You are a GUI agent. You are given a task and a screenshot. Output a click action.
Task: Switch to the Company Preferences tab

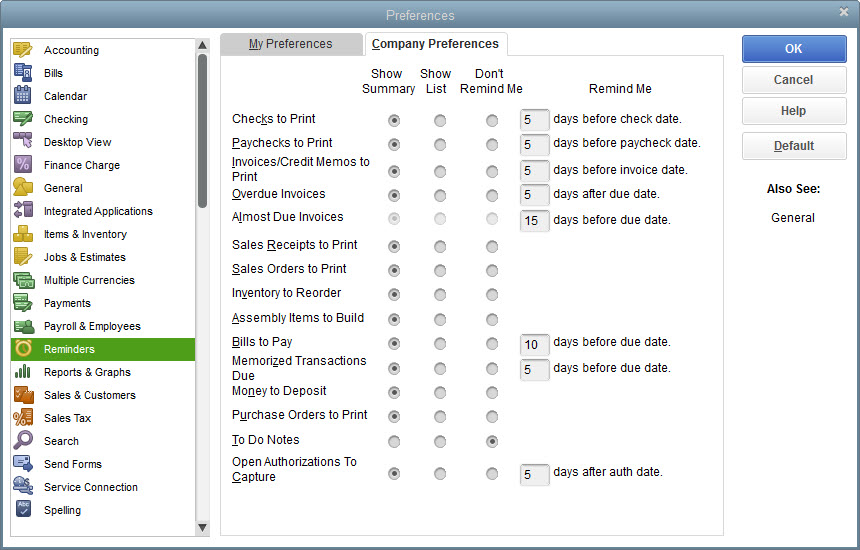(x=435, y=44)
